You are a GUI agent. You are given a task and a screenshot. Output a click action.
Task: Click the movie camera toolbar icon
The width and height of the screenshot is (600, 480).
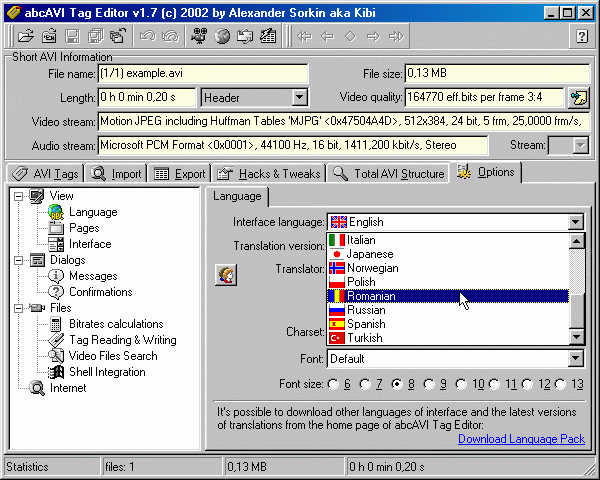[199, 36]
